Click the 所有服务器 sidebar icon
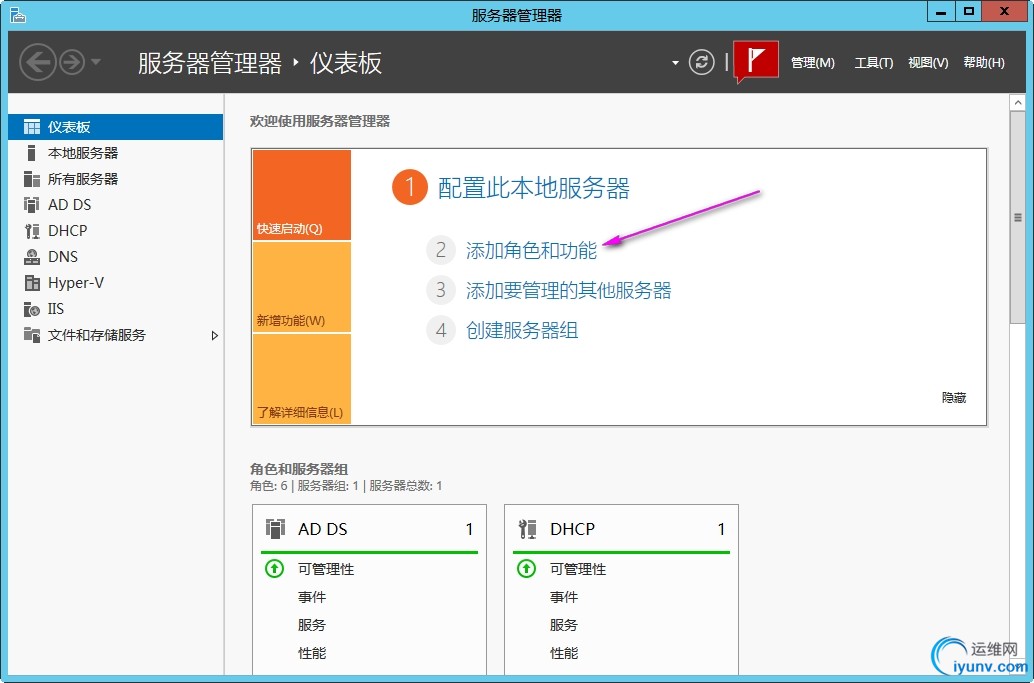 coord(32,179)
